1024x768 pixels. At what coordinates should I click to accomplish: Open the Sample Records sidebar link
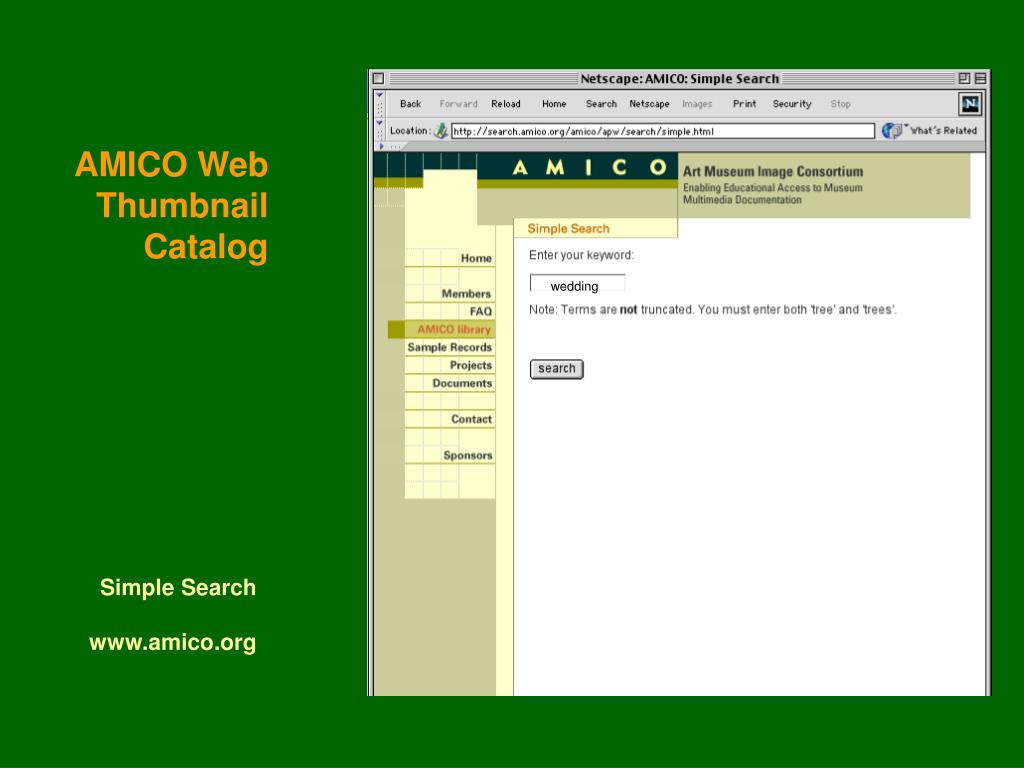449,347
